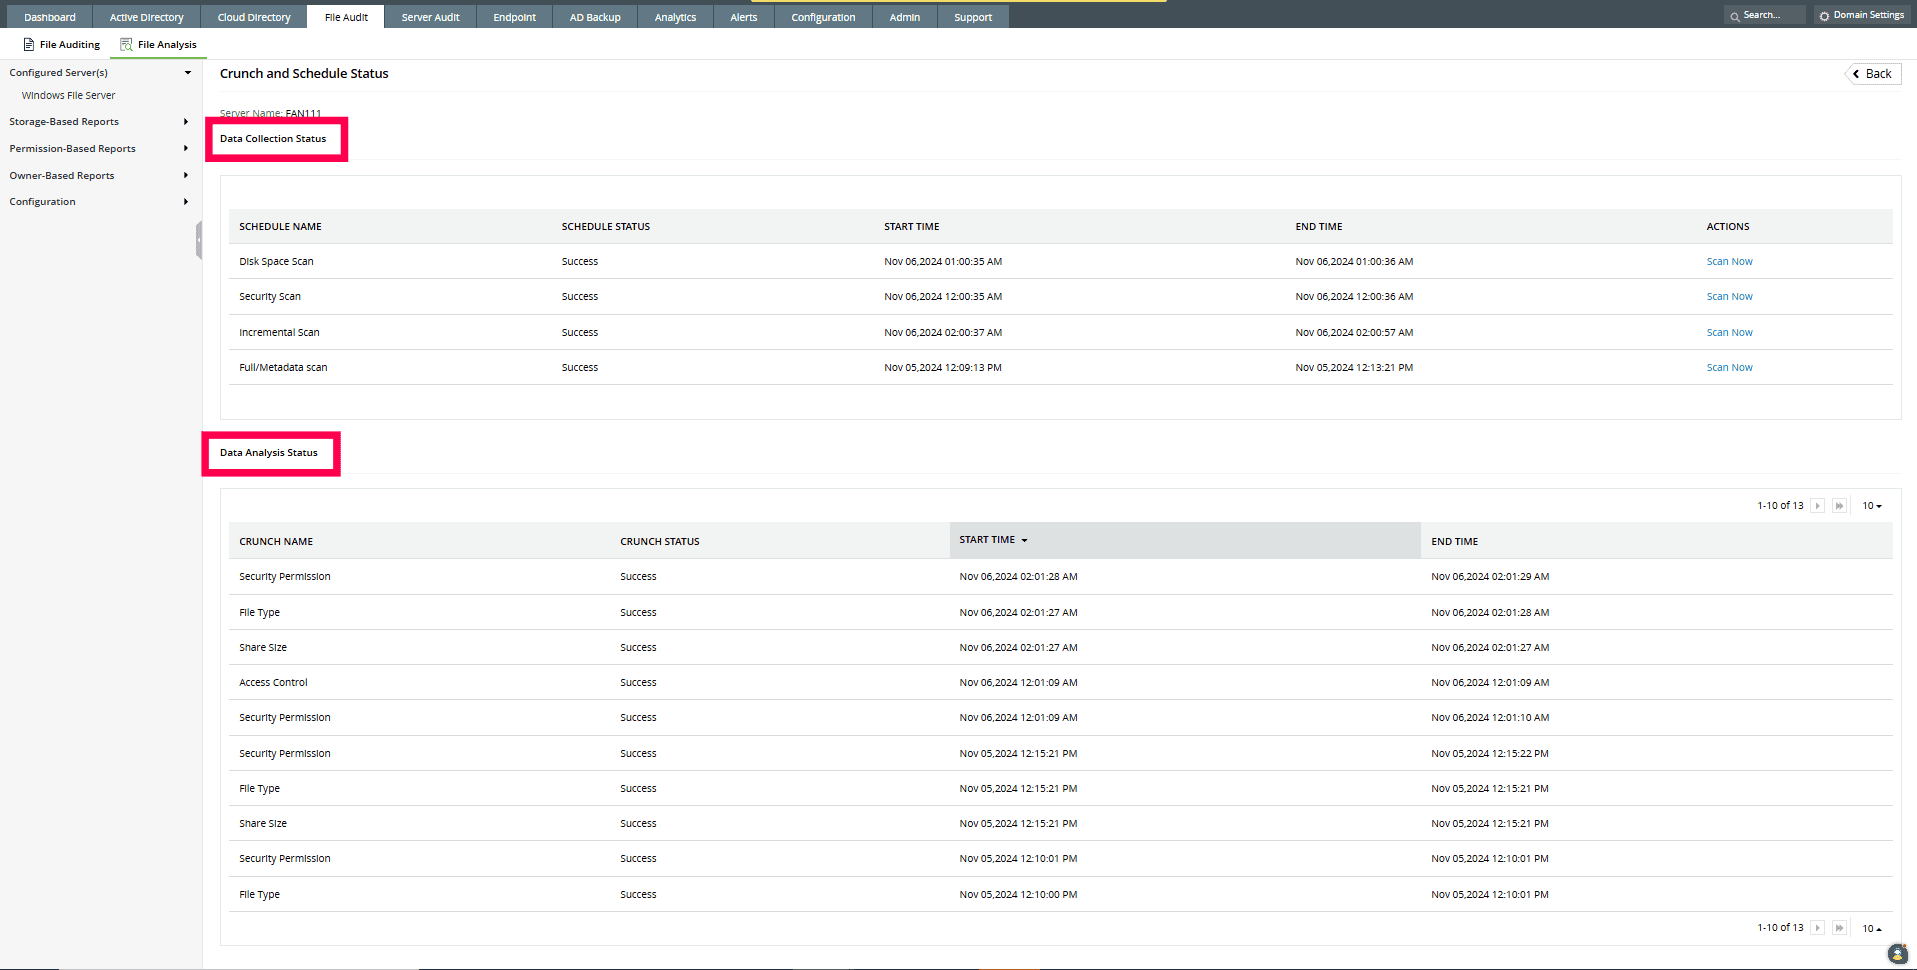Screen dimensions: 1917x970
Task: Toggle sort order on the START TIME column
Action: pos(1027,539)
